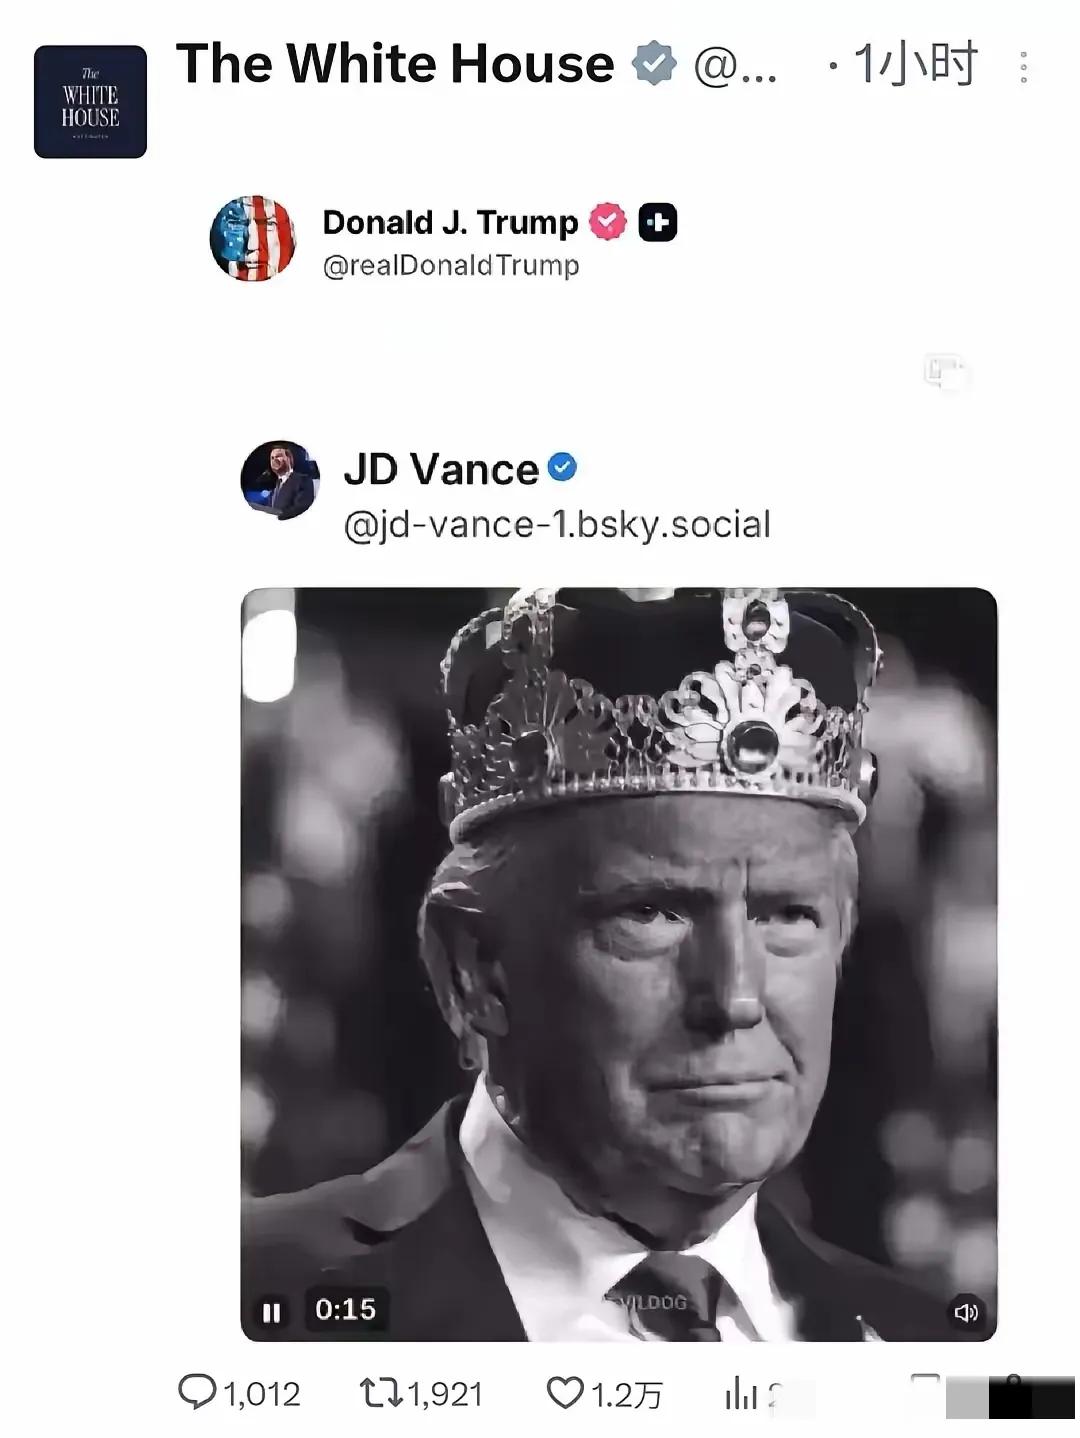
Task: View post analytics bar chart icon
Action: 740,1393
